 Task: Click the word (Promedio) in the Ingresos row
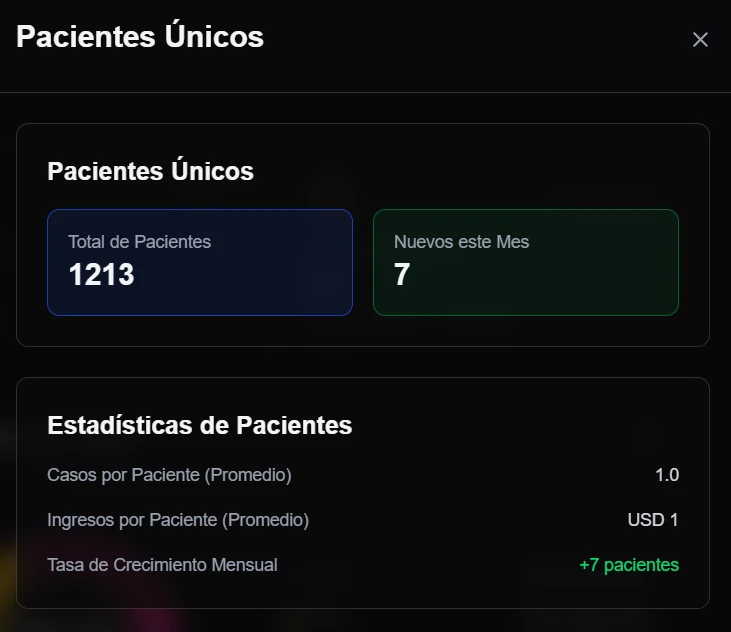point(265,520)
